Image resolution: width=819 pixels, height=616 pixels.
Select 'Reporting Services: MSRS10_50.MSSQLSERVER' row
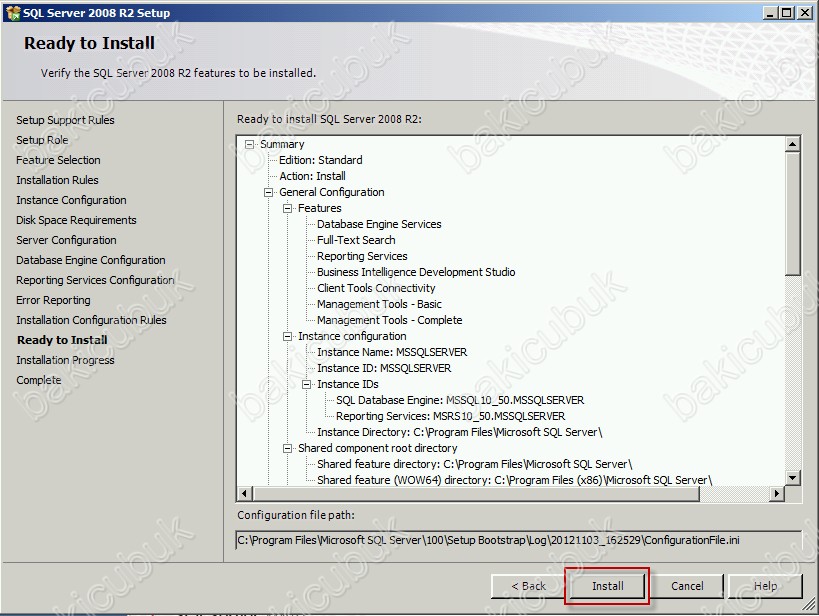[451, 416]
